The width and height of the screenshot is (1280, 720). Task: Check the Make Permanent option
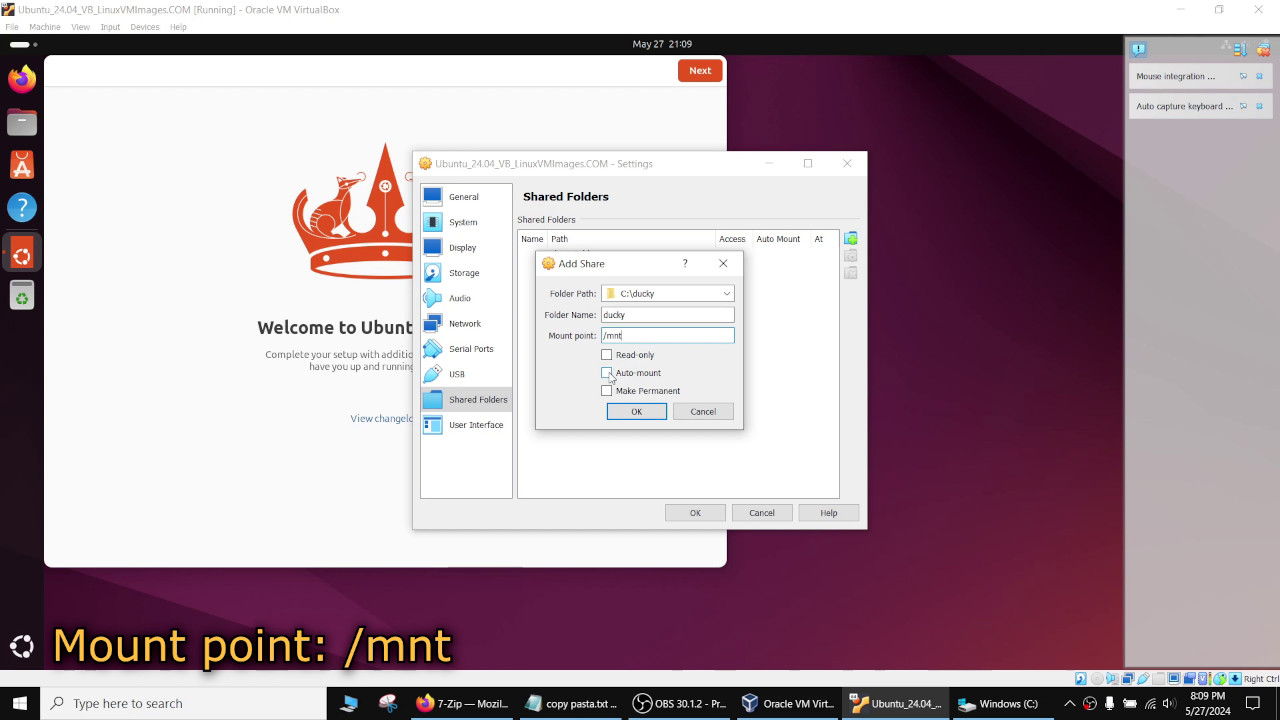(x=606, y=391)
